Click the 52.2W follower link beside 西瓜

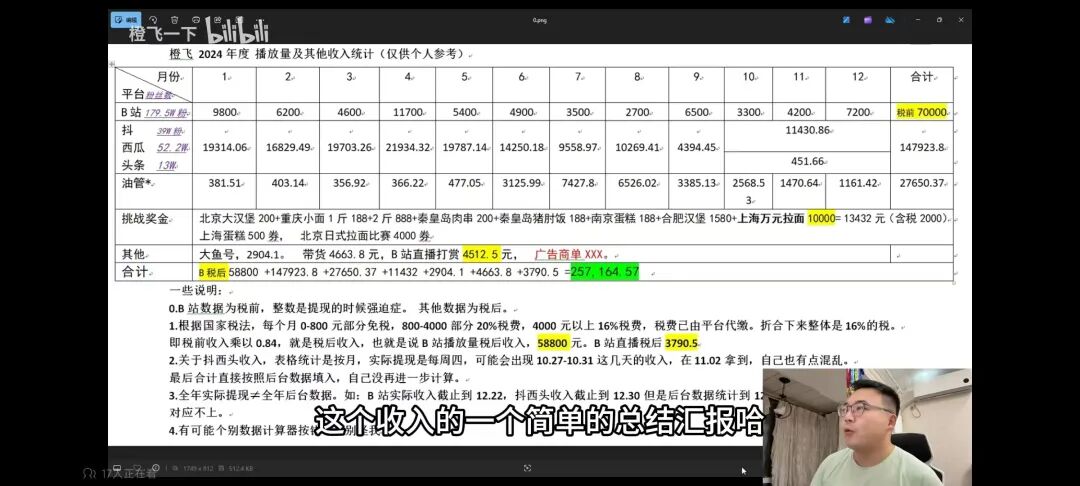[x=172, y=147]
